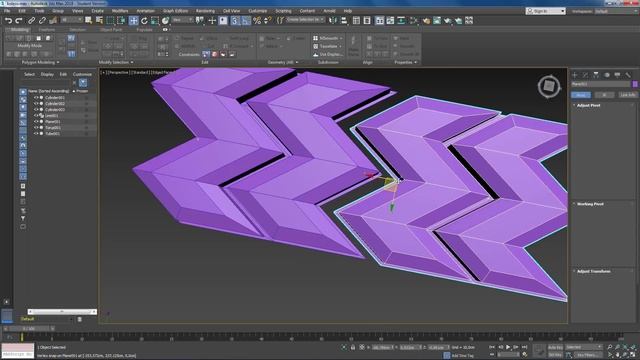
Task: Click the Link Info button
Action: coord(627,95)
